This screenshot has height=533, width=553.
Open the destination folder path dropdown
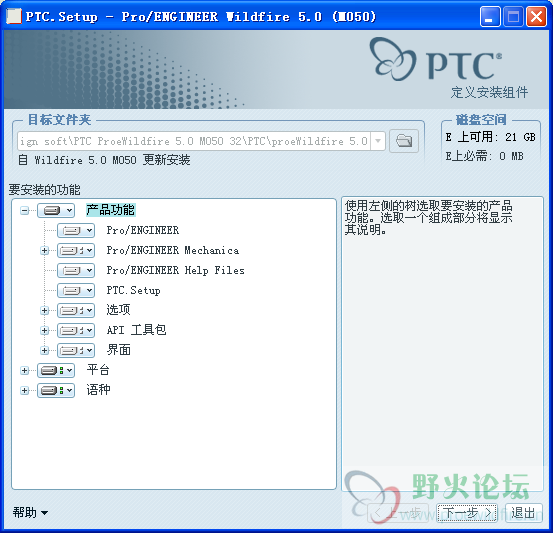coord(378,141)
